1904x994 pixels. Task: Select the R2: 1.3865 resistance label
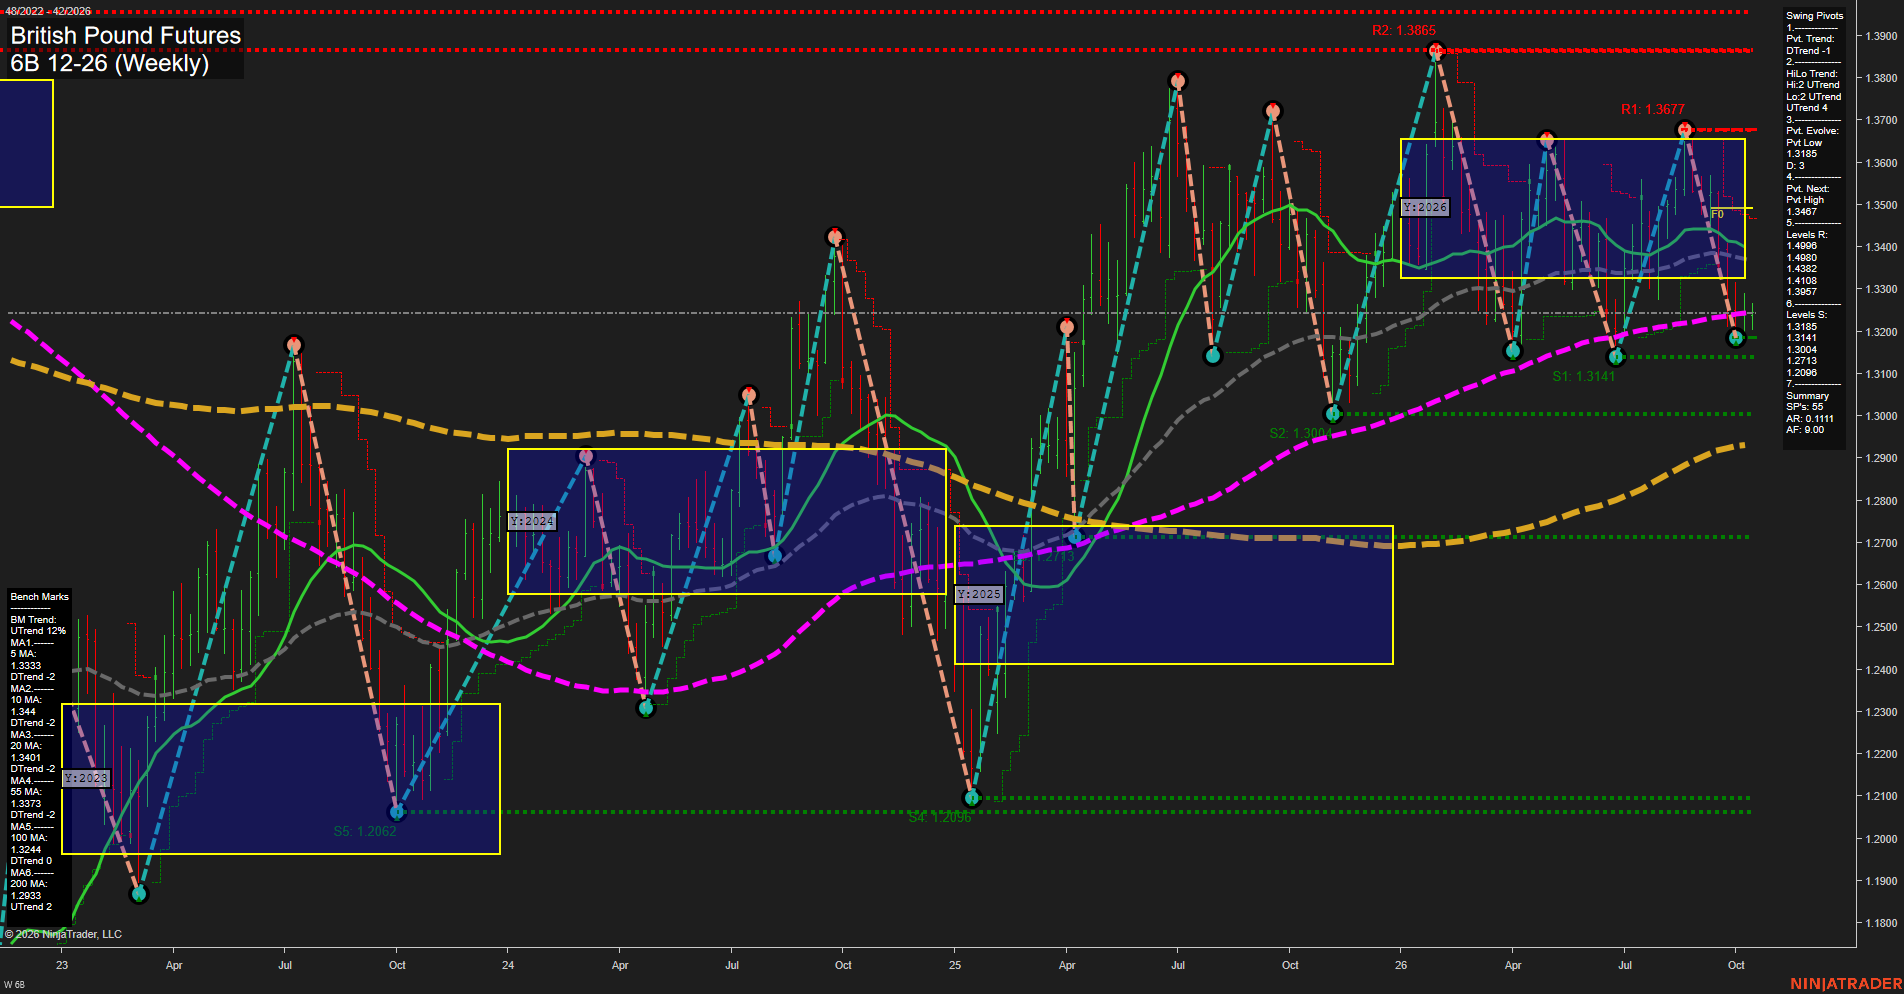tap(1403, 30)
